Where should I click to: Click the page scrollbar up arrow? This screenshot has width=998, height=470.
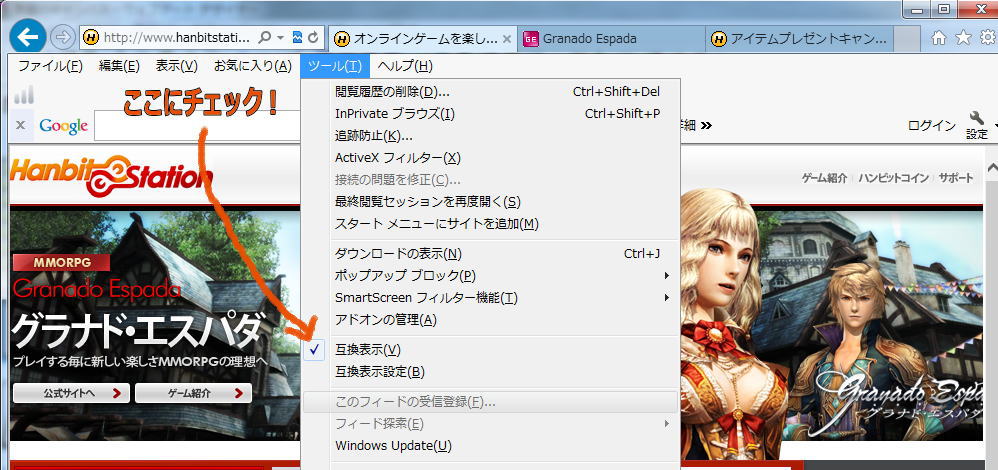(991, 168)
